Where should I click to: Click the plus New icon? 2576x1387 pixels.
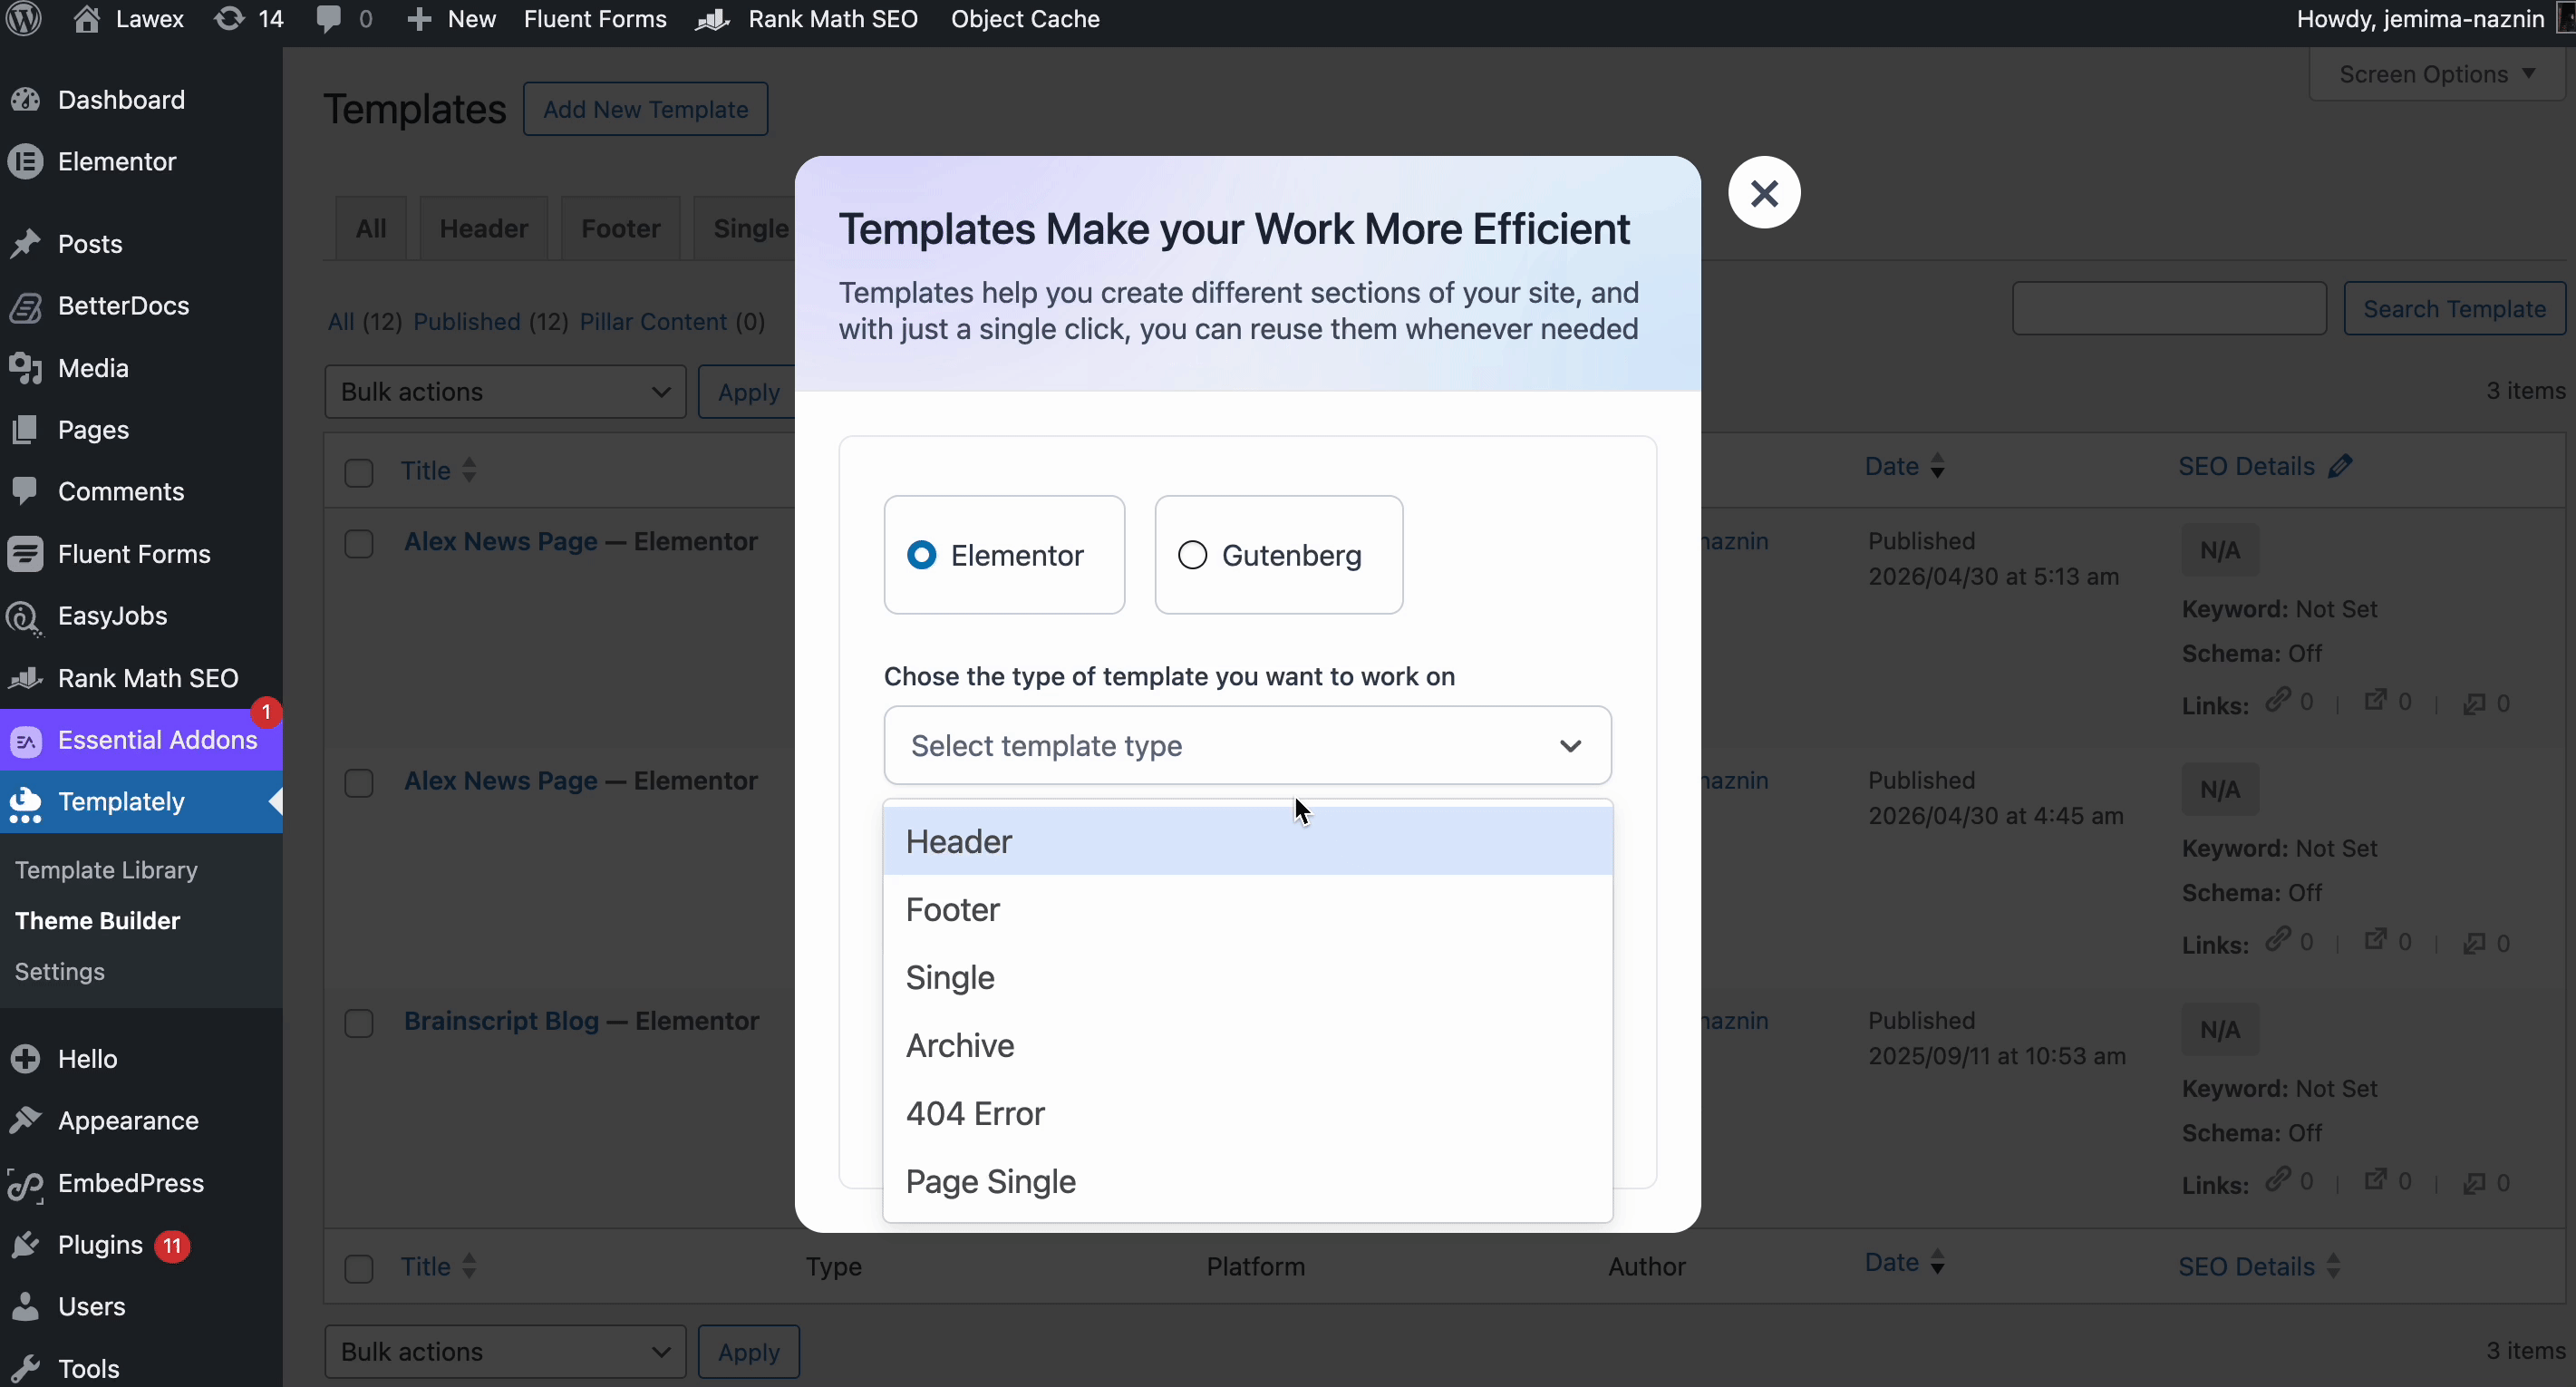(420, 19)
